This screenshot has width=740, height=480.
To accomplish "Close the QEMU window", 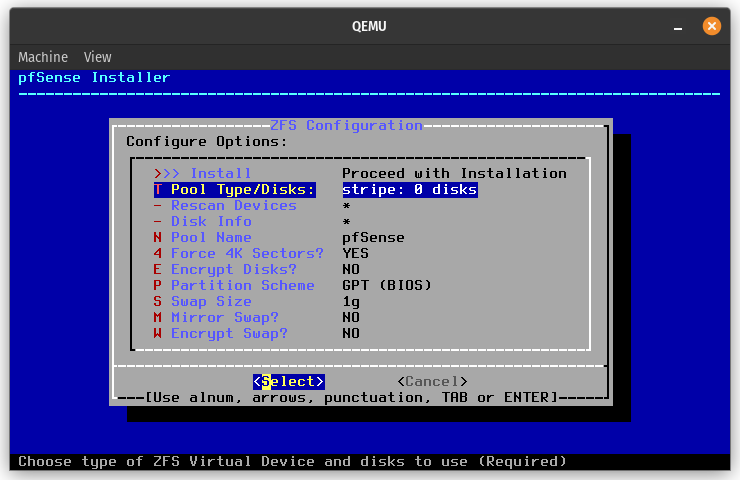I will [711, 26].
